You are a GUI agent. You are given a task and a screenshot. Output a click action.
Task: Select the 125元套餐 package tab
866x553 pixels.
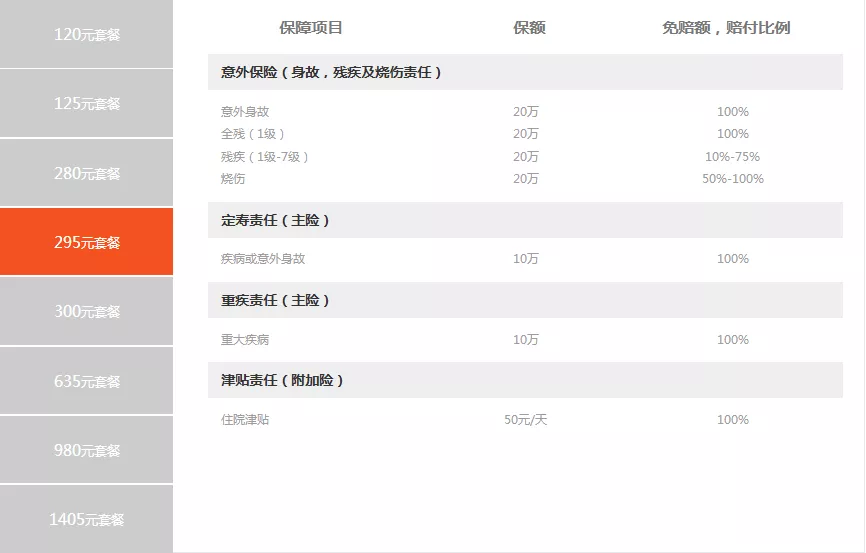[86, 103]
